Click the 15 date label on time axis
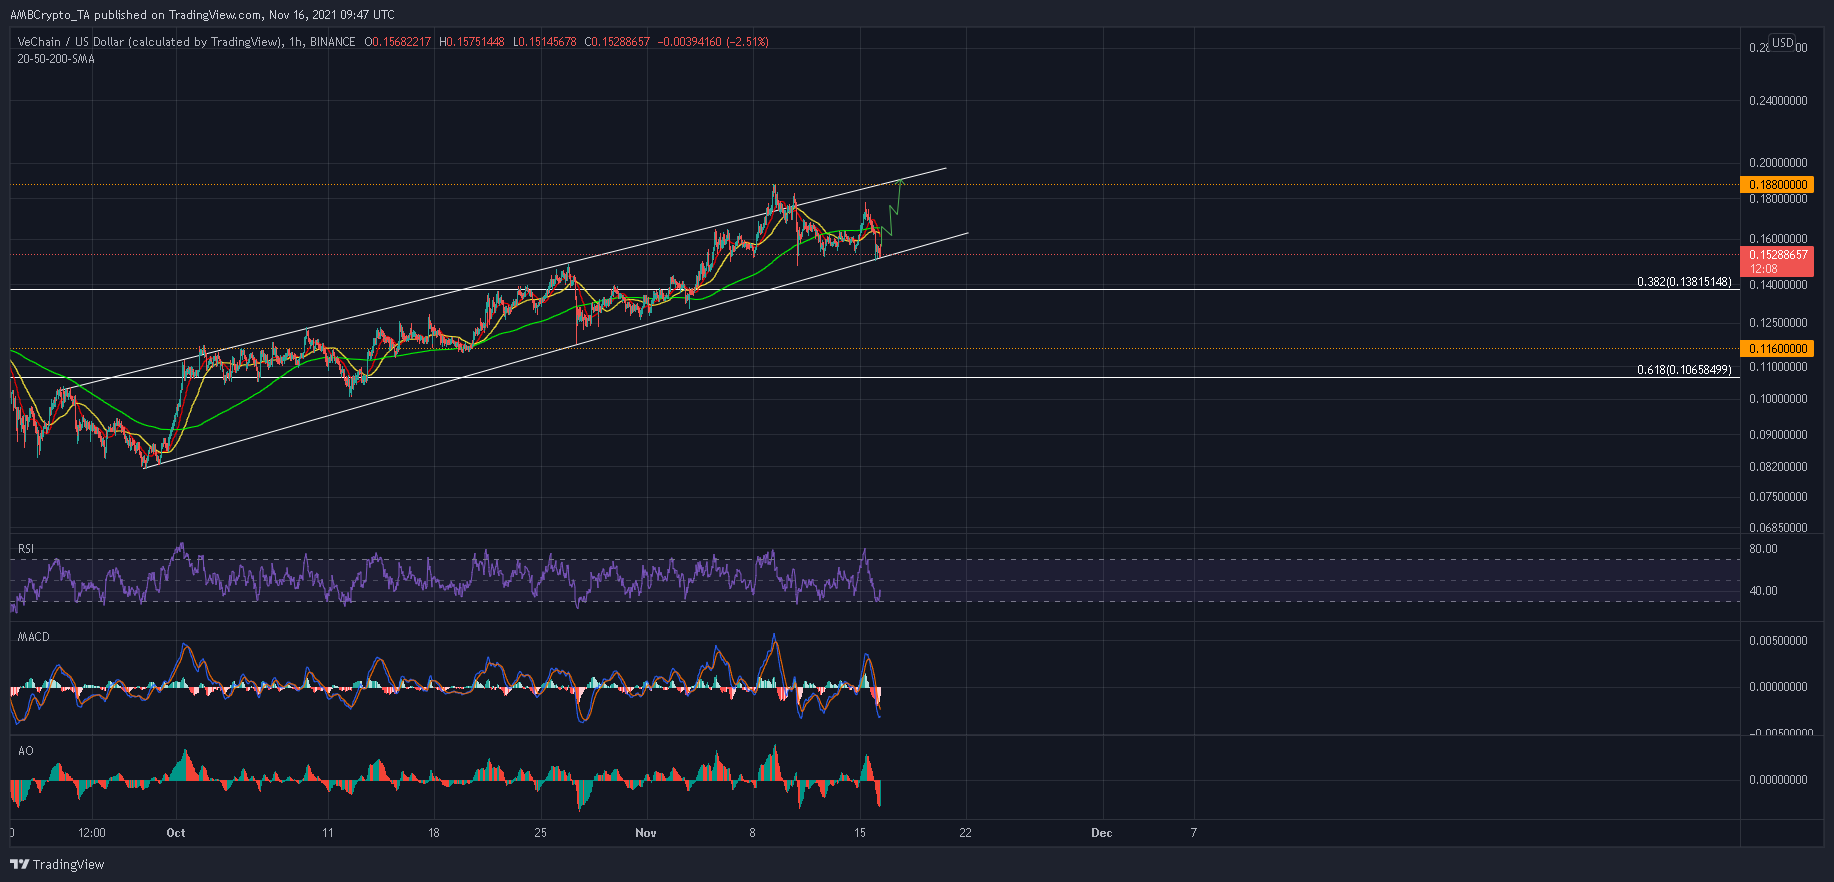The image size is (1834, 882). coord(860,833)
